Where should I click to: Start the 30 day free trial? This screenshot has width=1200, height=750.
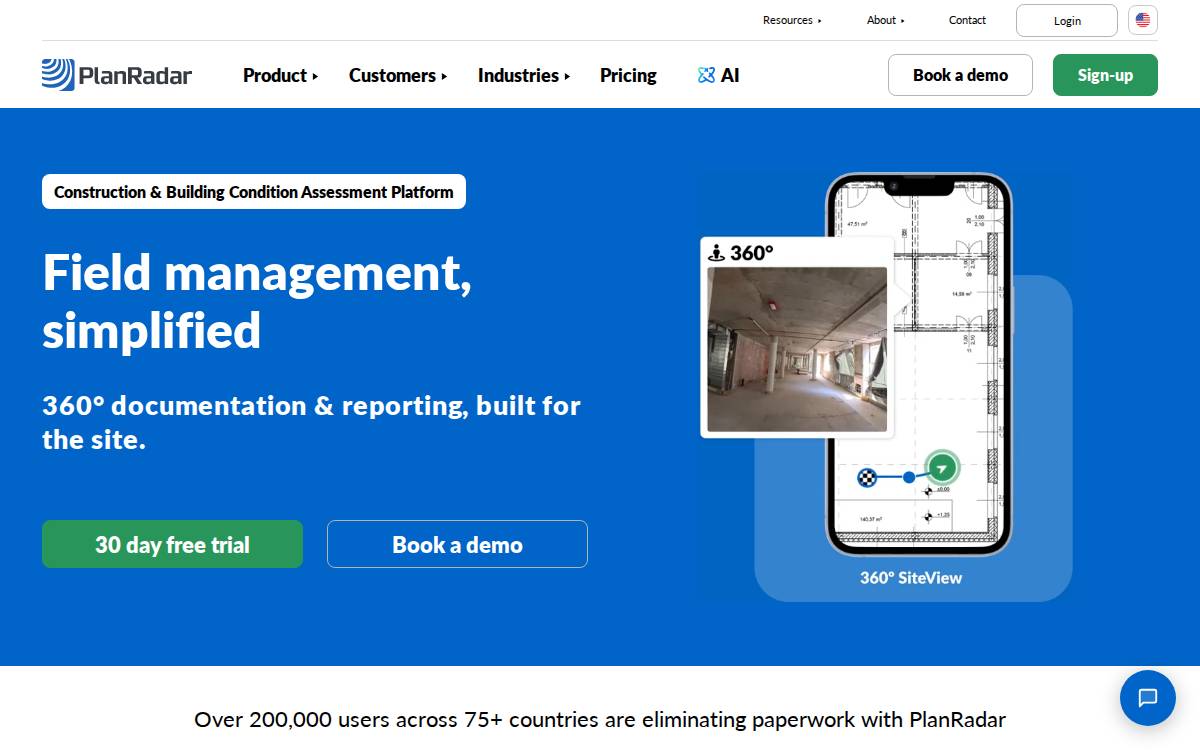tap(172, 544)
